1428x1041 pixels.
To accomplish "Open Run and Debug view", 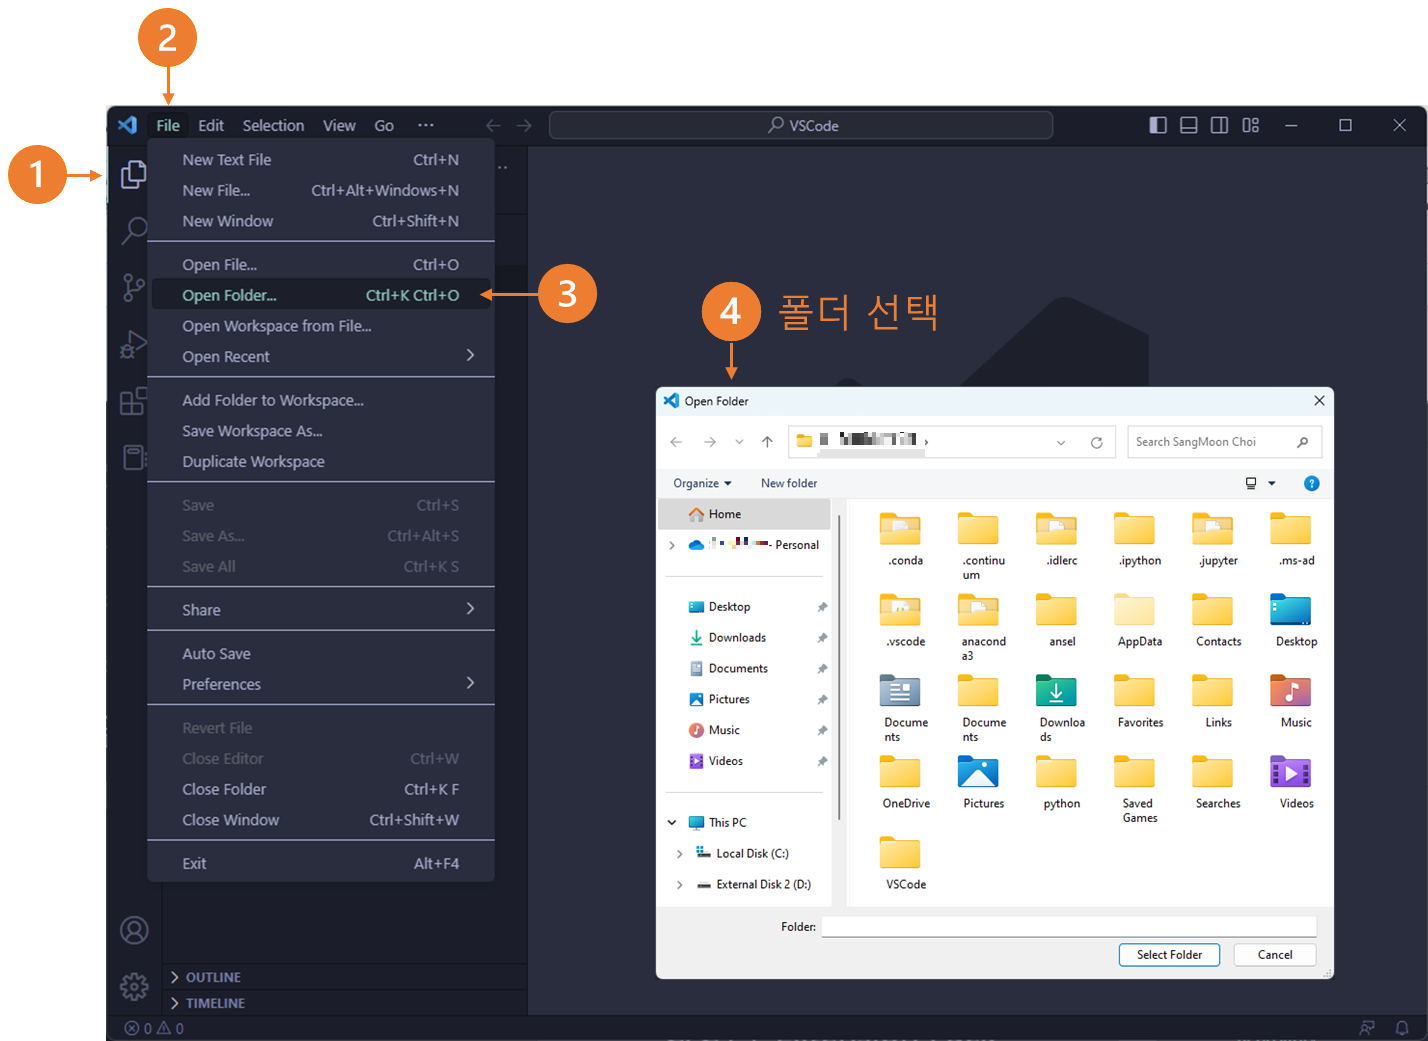I will [x=133, y=344].
